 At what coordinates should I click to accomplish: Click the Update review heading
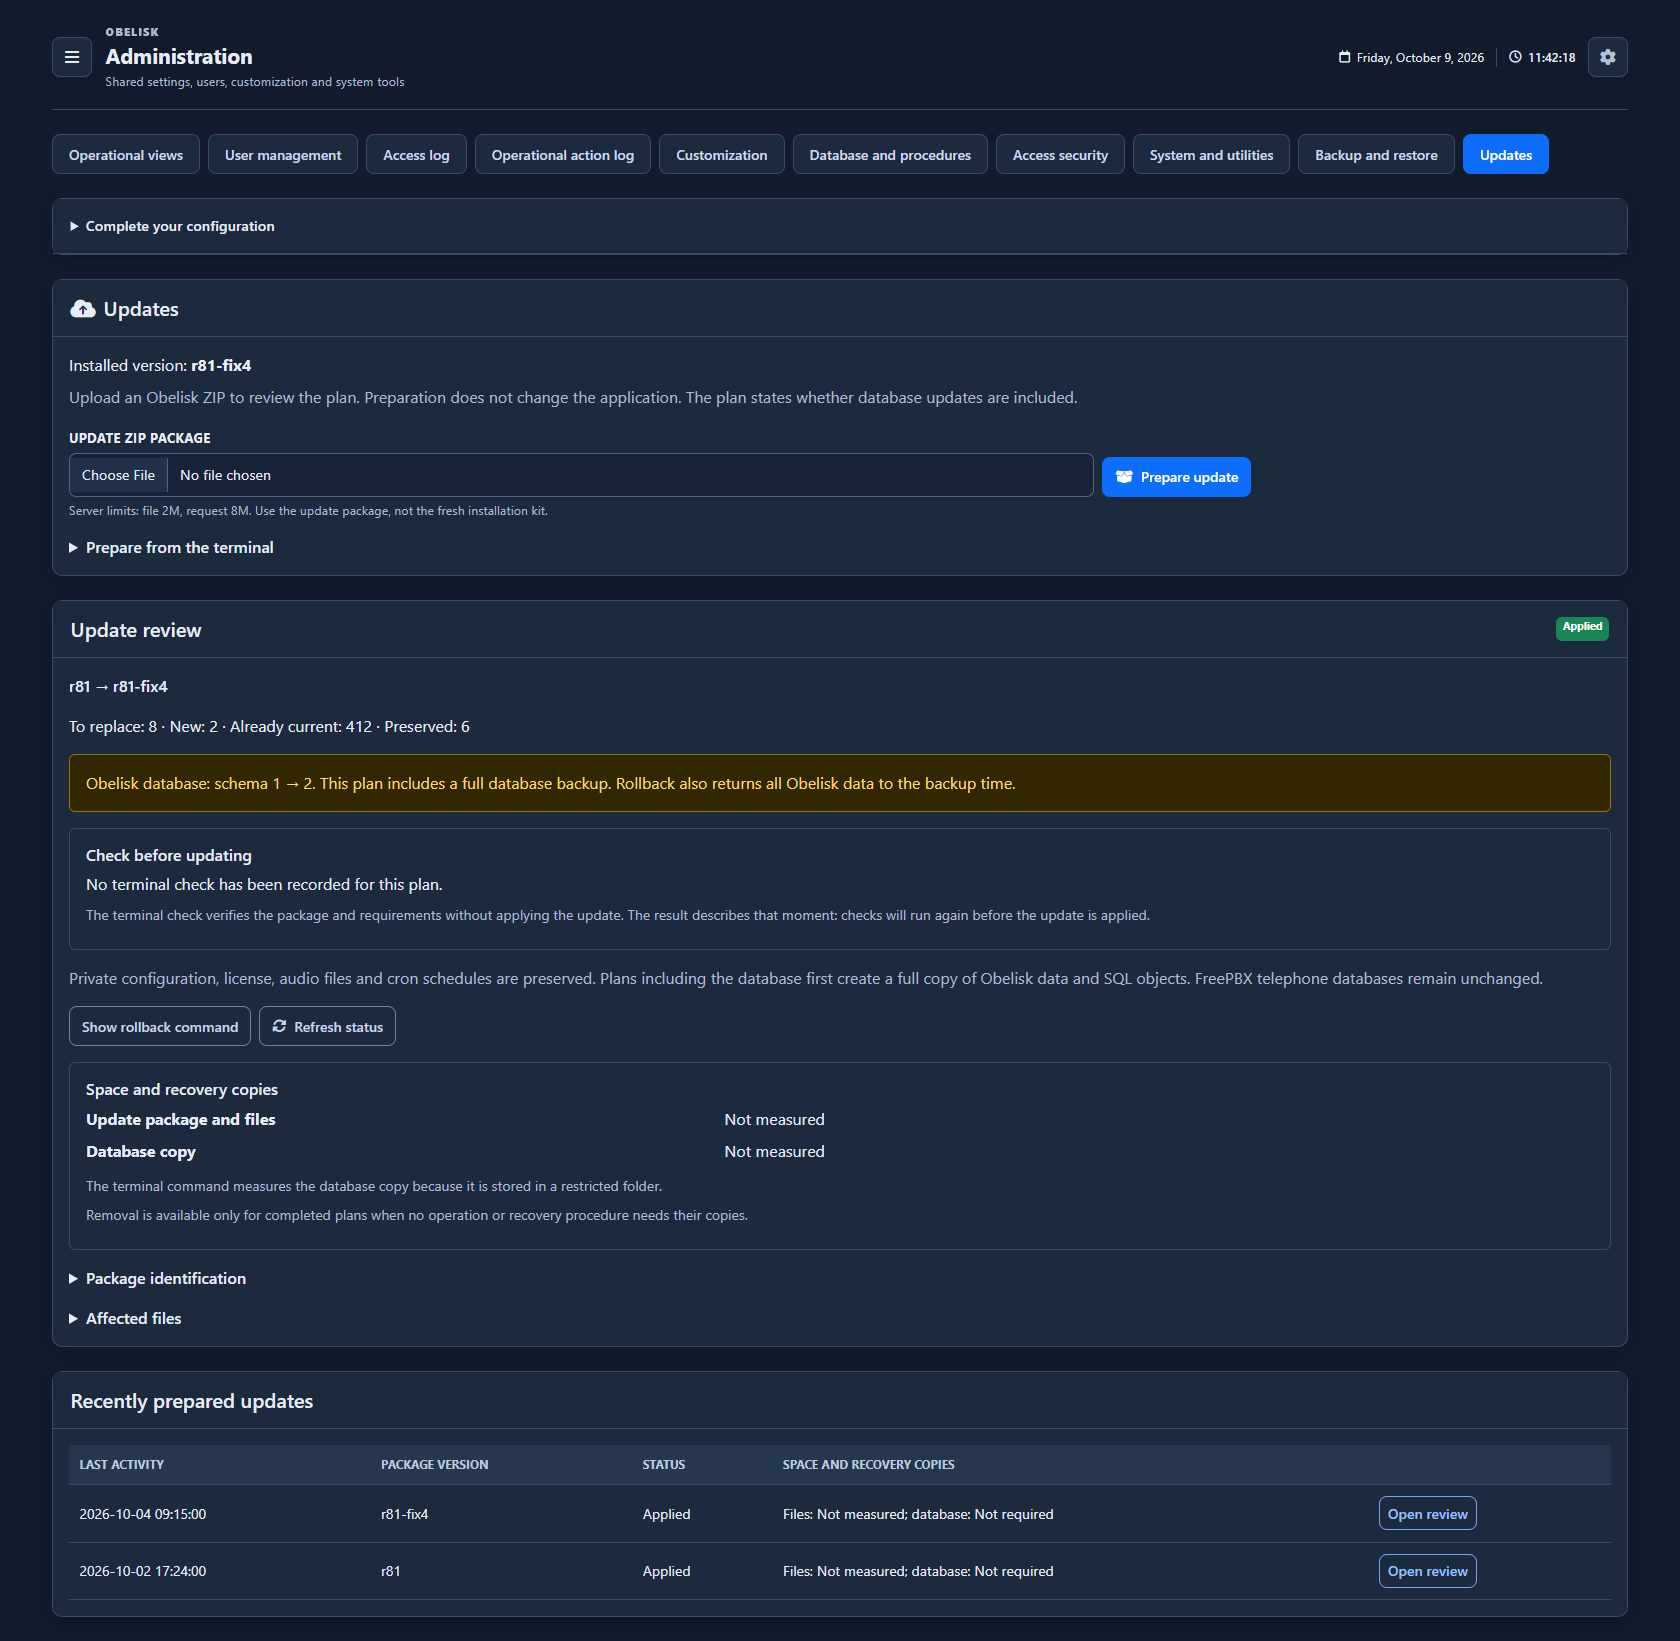coord(136,630)
